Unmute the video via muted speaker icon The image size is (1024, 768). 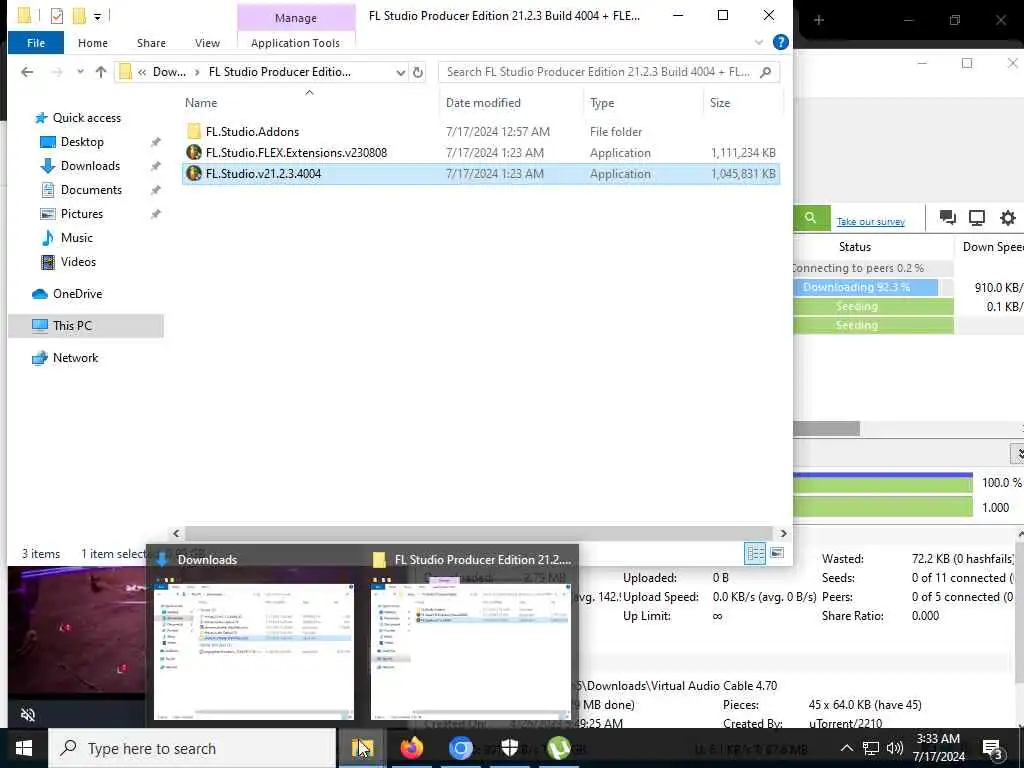pyautogui.click(x=28, y=714)
